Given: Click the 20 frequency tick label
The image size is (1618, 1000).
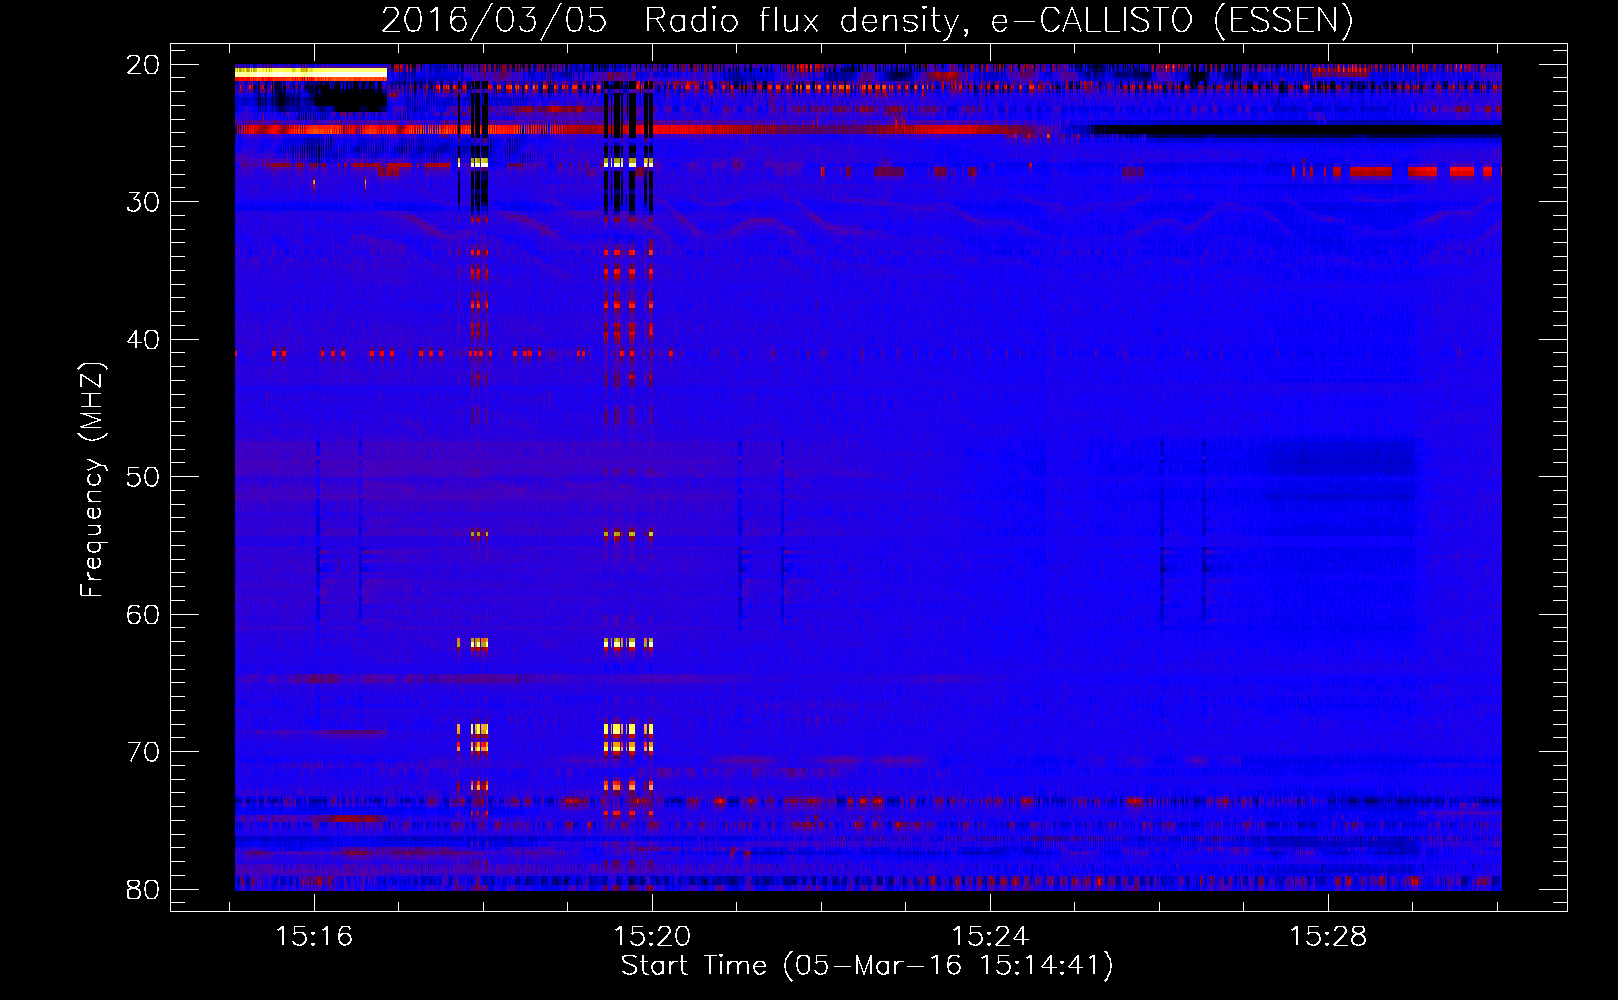Looking at the screenshot, I should (143, 65).
